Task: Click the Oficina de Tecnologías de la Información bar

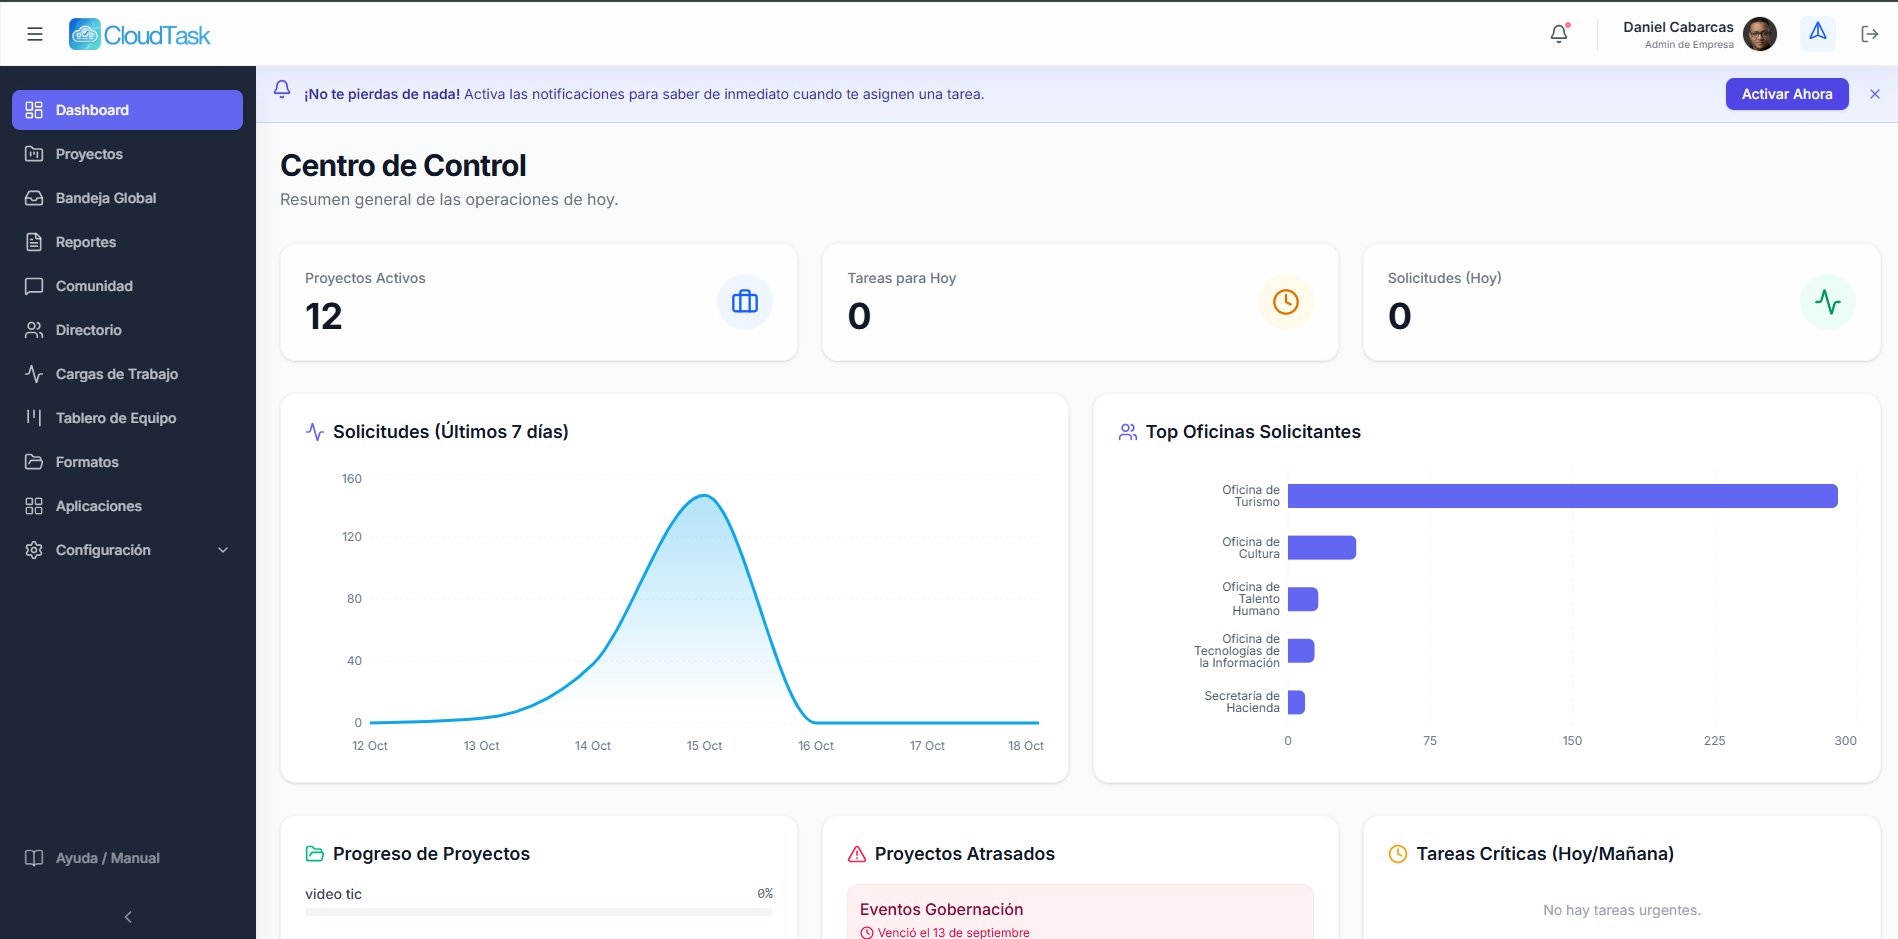Action: (1301, 651)
